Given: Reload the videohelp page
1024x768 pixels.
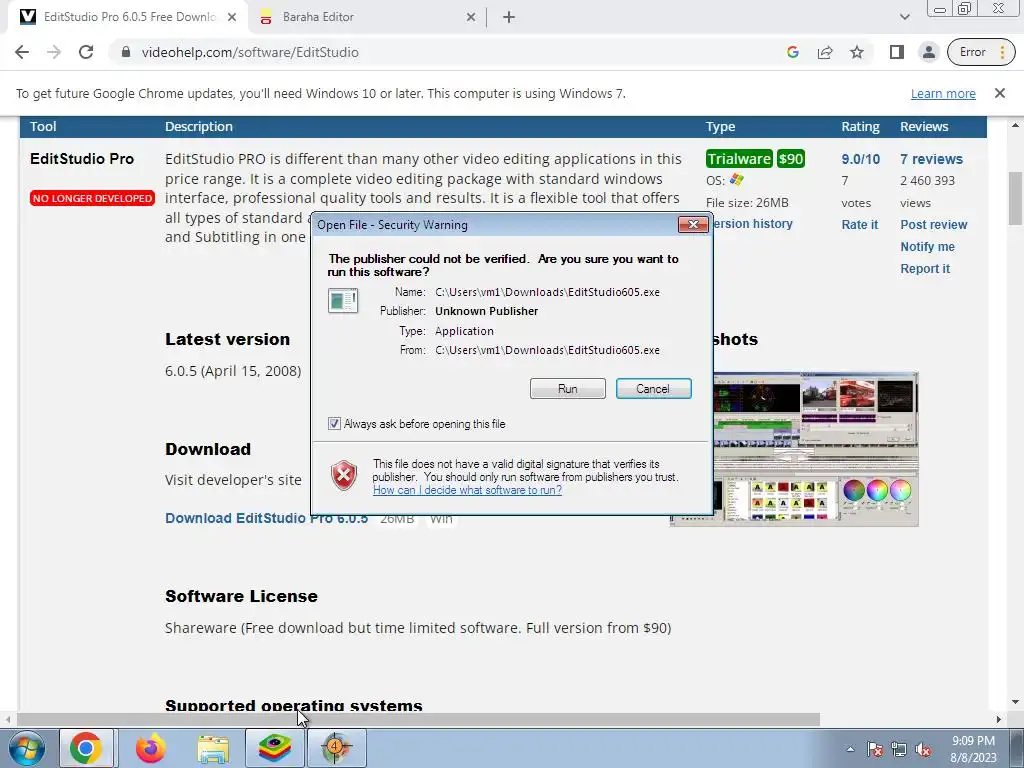Looking at the screenshot, I should [86, 52].
